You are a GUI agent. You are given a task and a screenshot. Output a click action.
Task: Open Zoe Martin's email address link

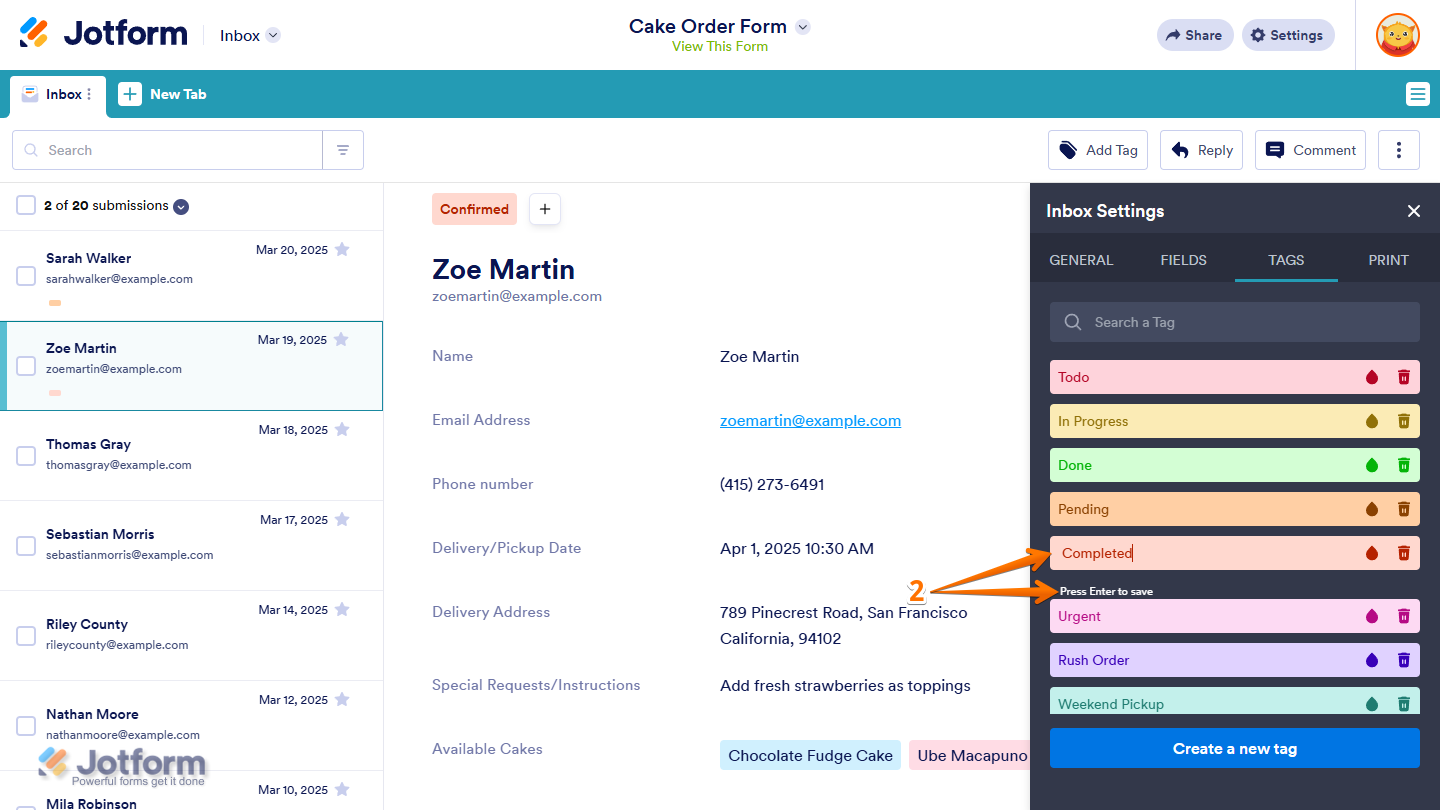pyautogui.click(x=810, y=420)
